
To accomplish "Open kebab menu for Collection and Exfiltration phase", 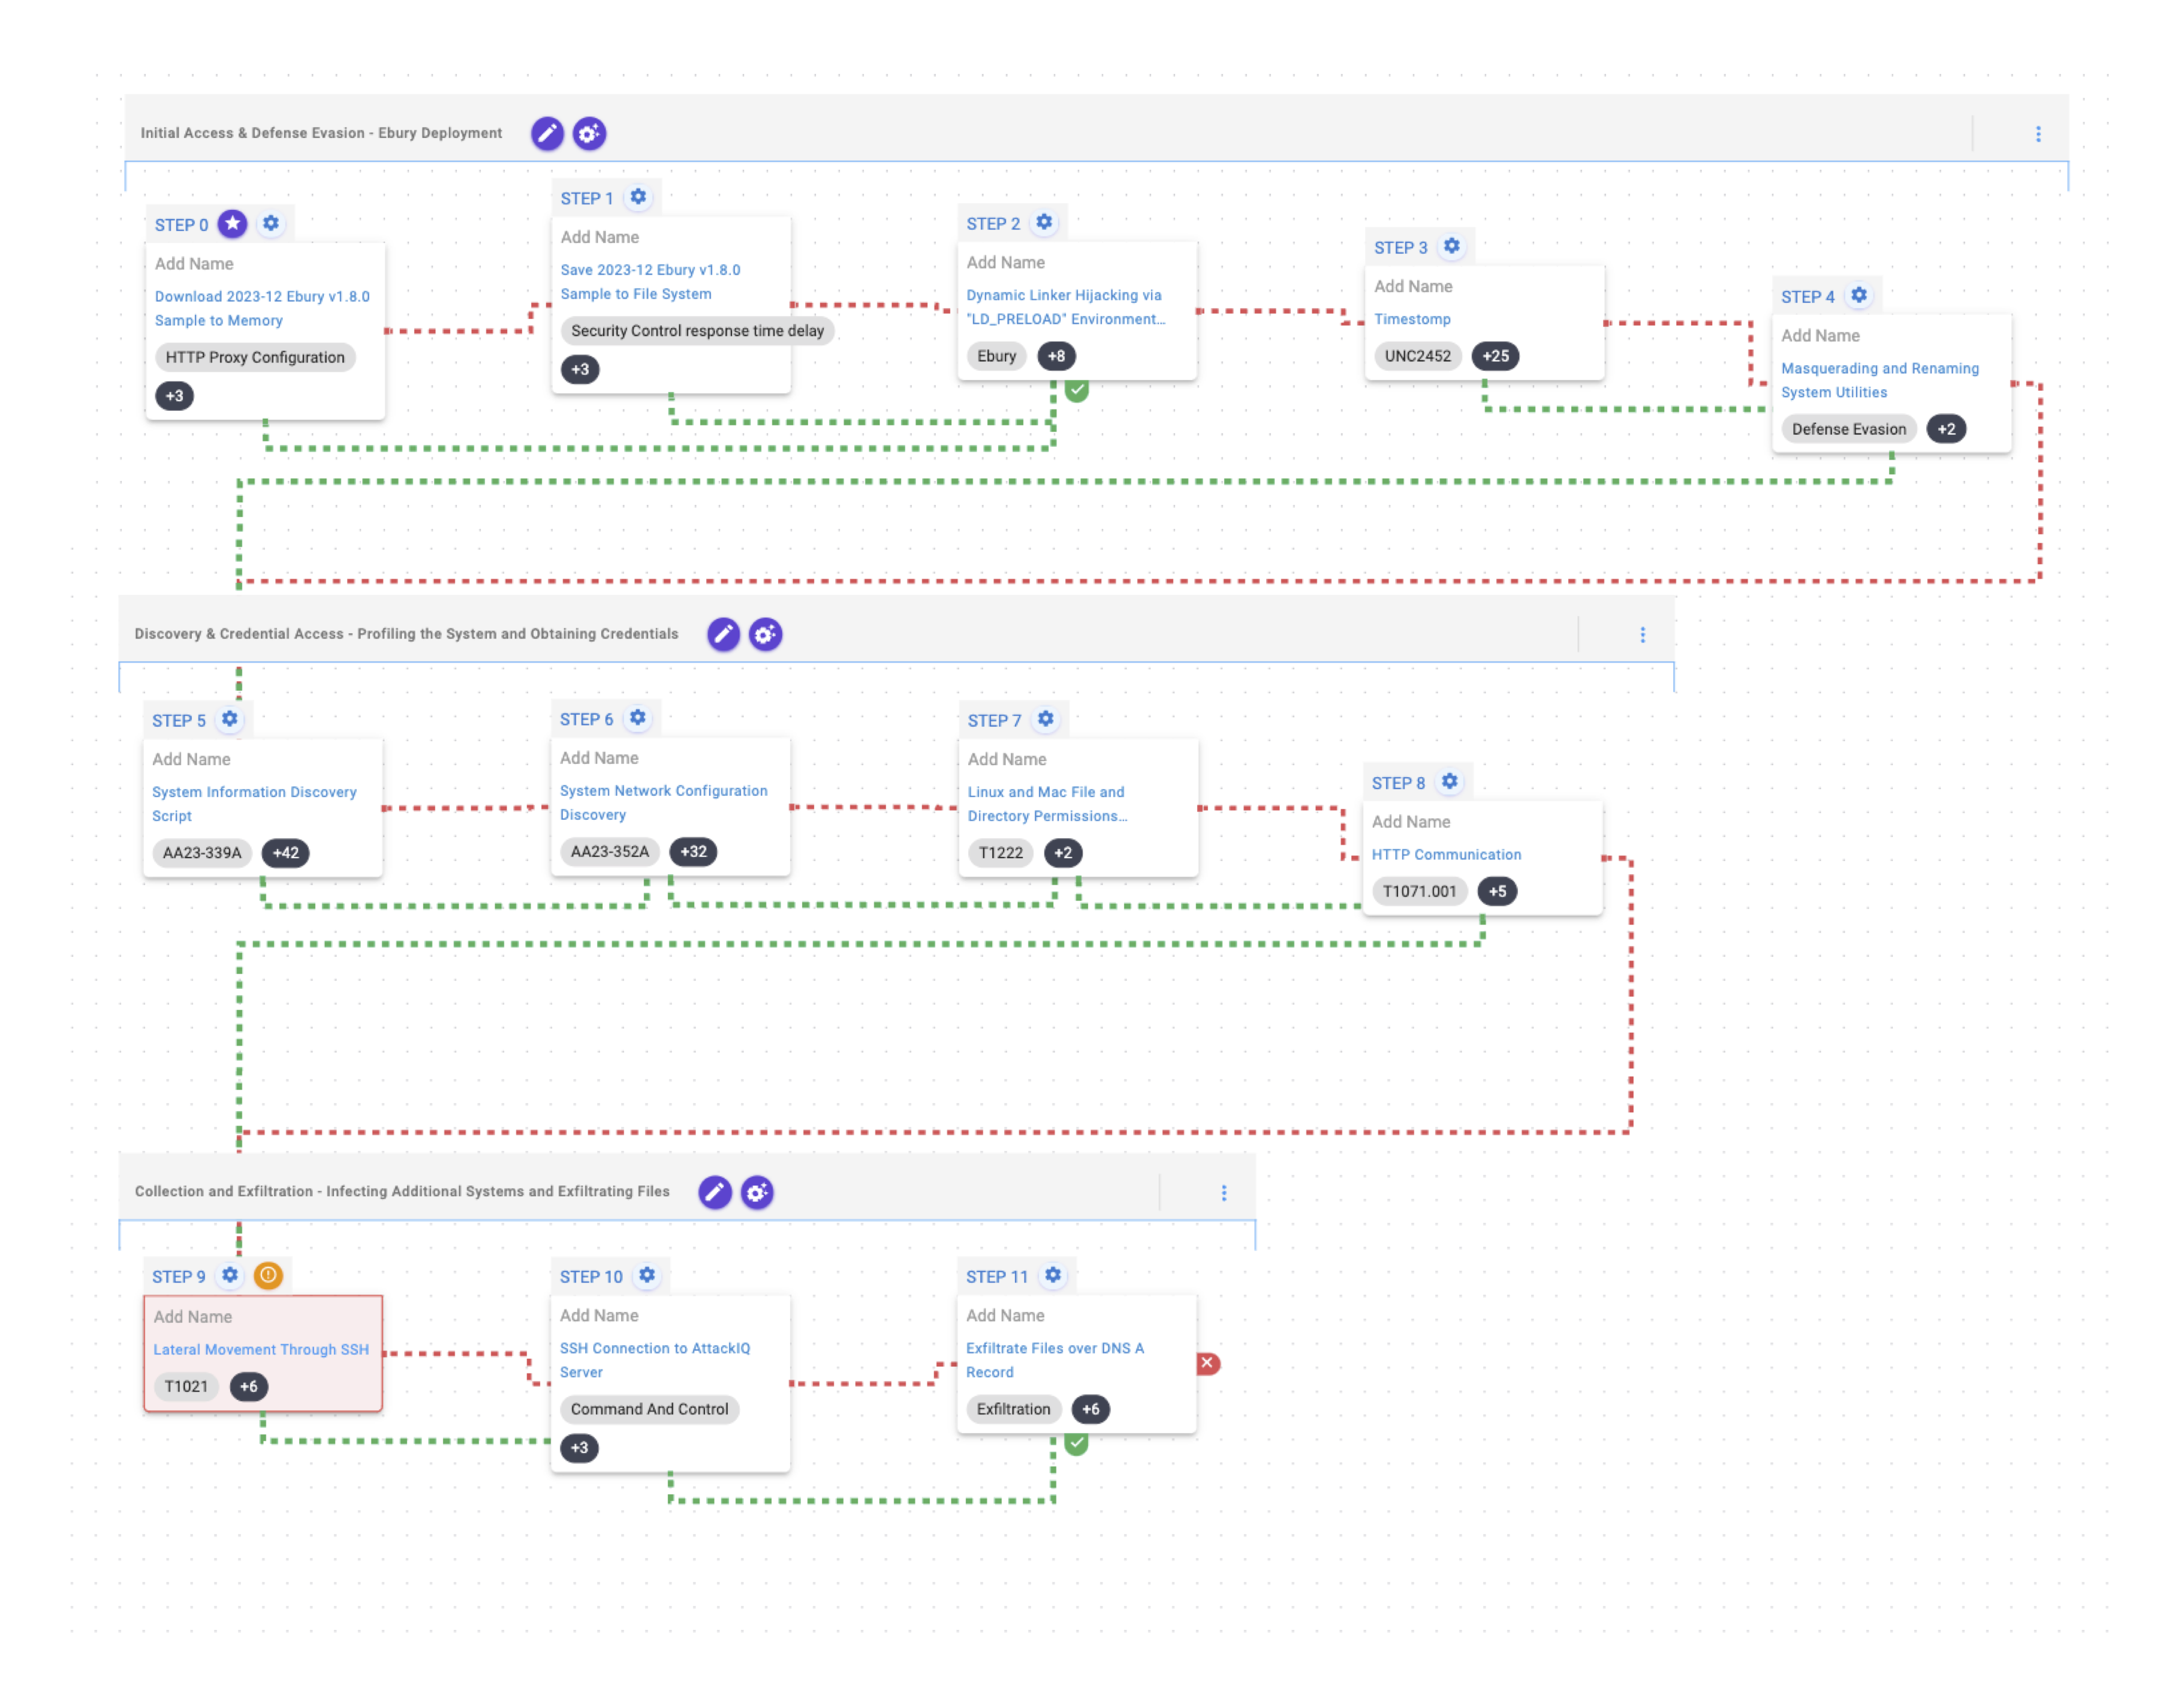I will click(x=1223, y=1193).
